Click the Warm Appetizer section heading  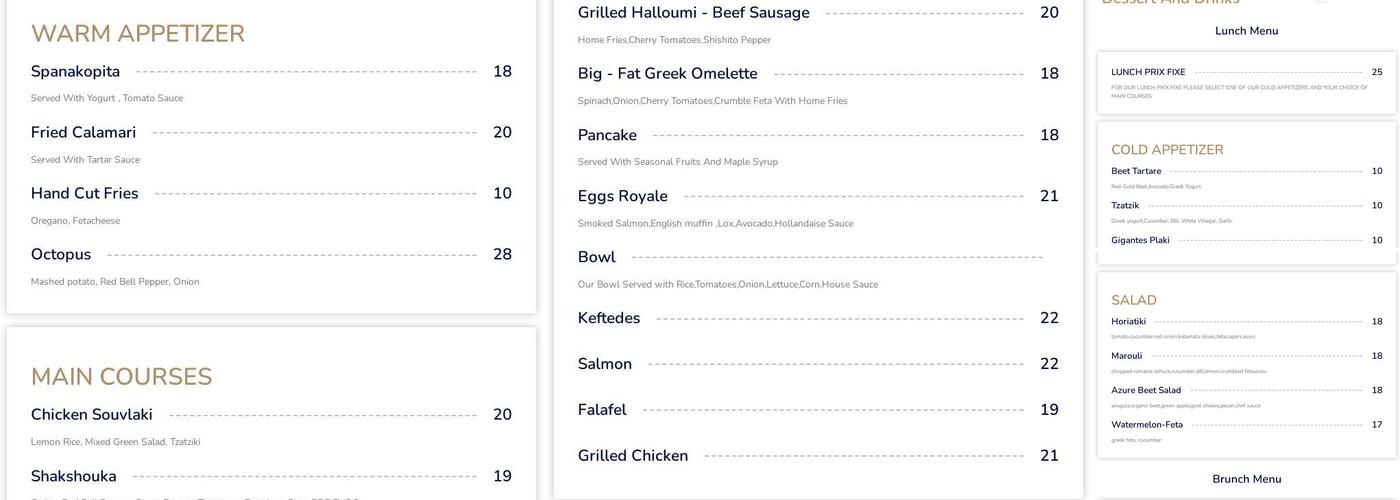(138, 34)
